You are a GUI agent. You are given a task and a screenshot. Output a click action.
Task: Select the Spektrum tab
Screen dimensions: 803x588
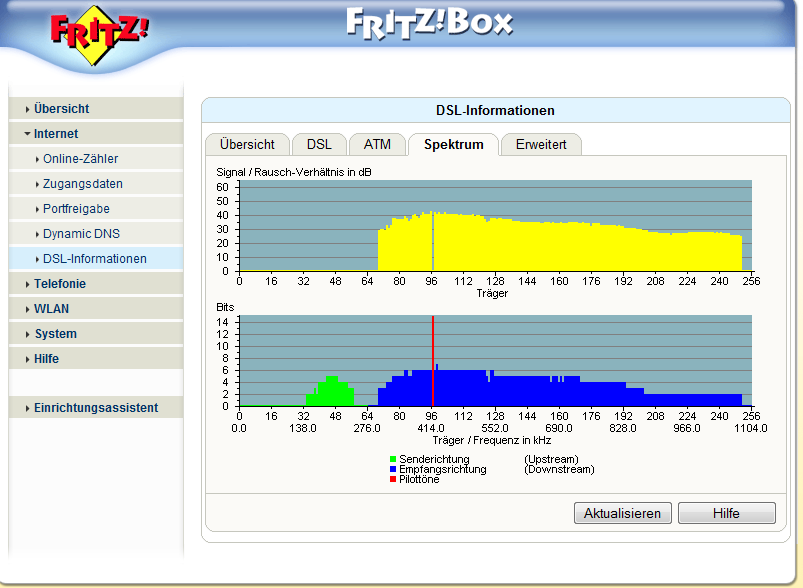(x=454, y=144)
